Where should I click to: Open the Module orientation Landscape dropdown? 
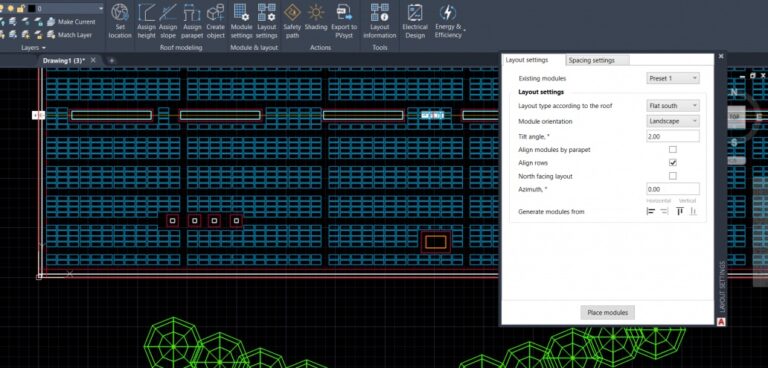672,121
